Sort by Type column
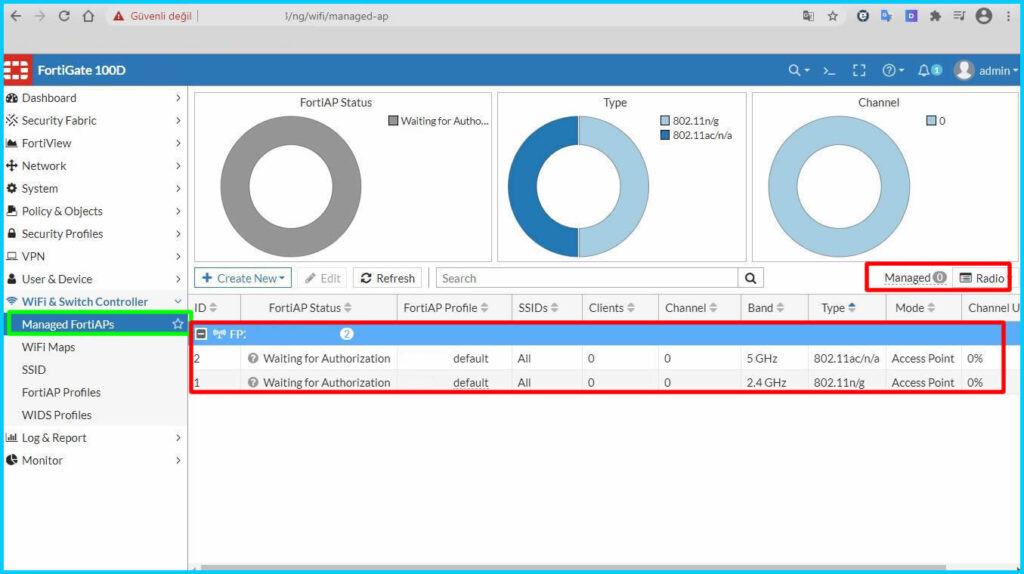Screen dimensions: 1024x574 [x=839, y=308]
